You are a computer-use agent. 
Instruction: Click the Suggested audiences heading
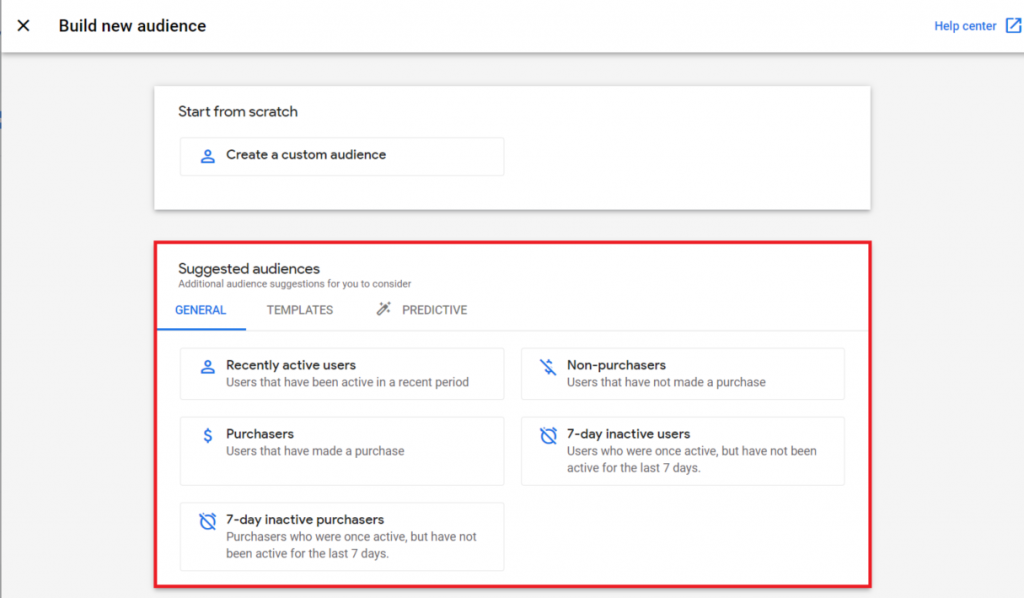pos(249,268)
